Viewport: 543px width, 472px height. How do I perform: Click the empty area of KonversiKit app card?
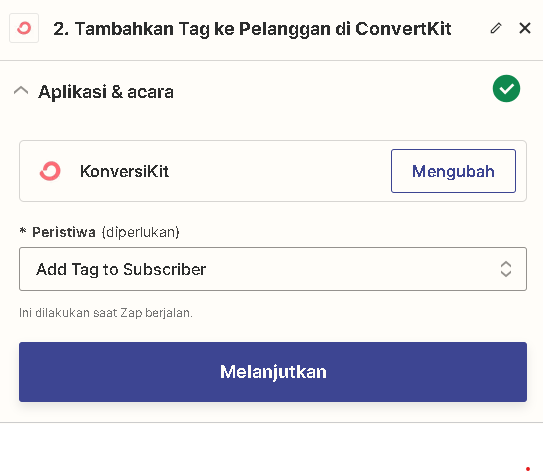(x=280, y=171)
